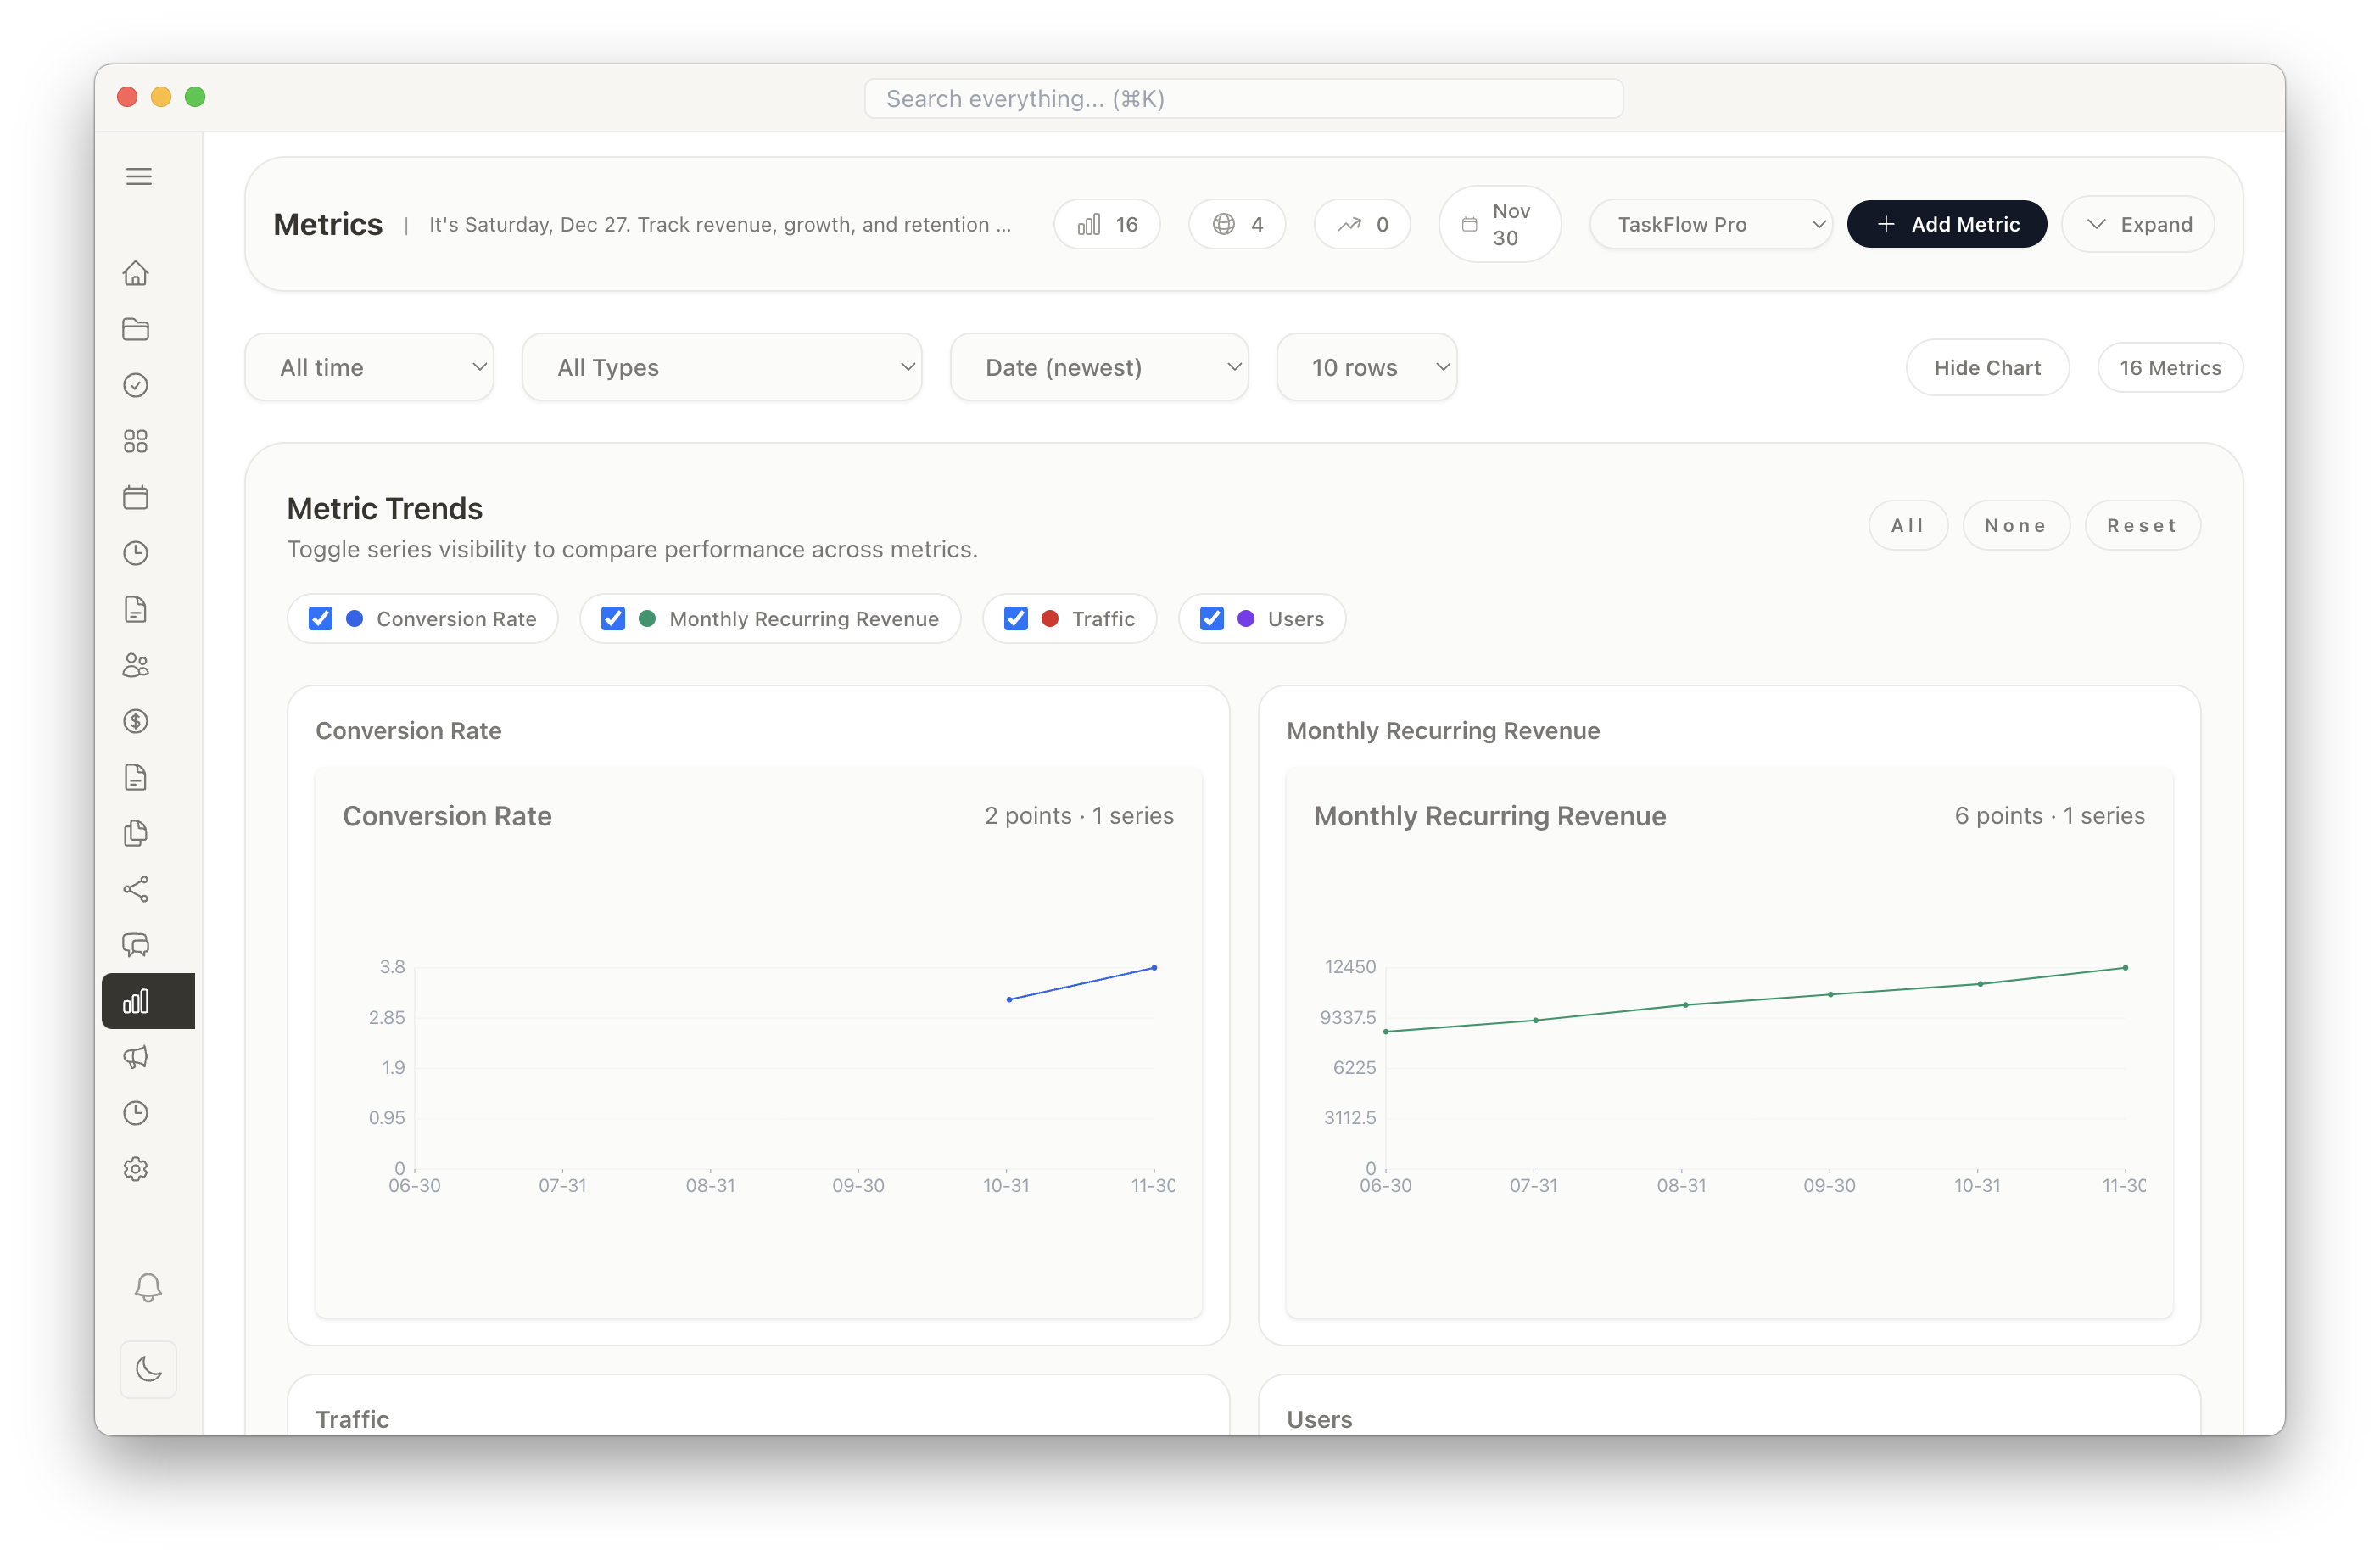Toggle the Traffic series checkbox
This screenshot has height=1561, width=2380.
1016,619
